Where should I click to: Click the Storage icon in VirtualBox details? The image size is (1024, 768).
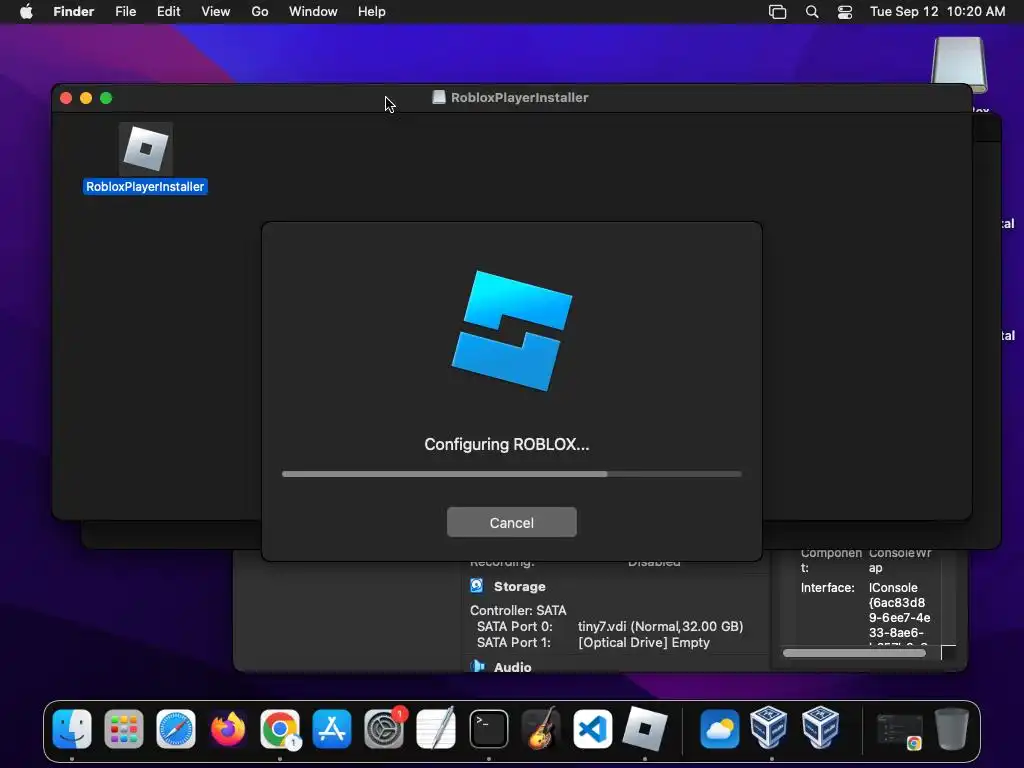(x=477, y=586)
